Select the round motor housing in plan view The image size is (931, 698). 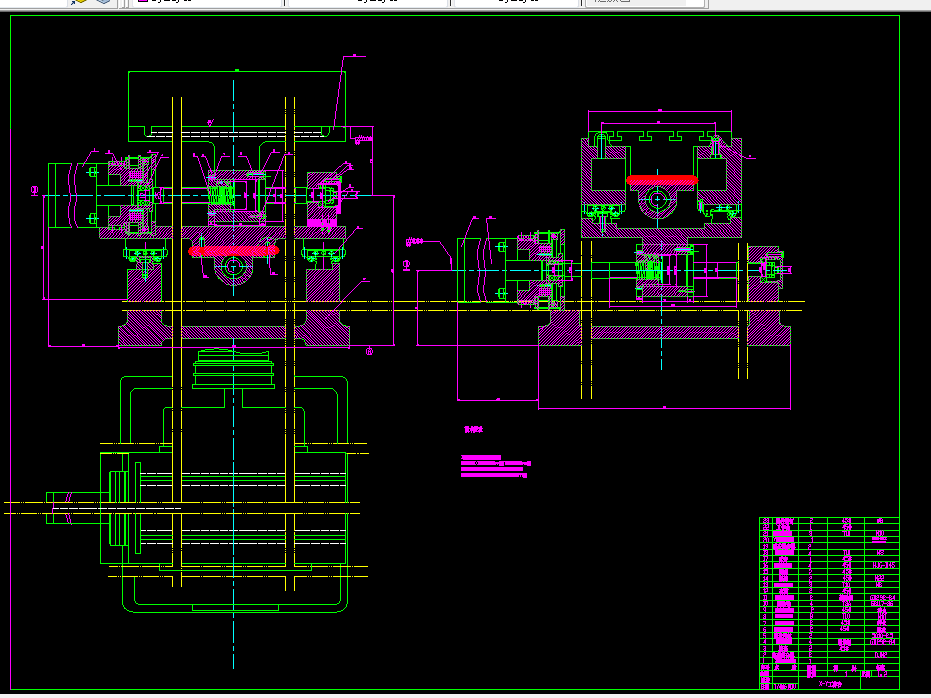[x=233, y=369]
